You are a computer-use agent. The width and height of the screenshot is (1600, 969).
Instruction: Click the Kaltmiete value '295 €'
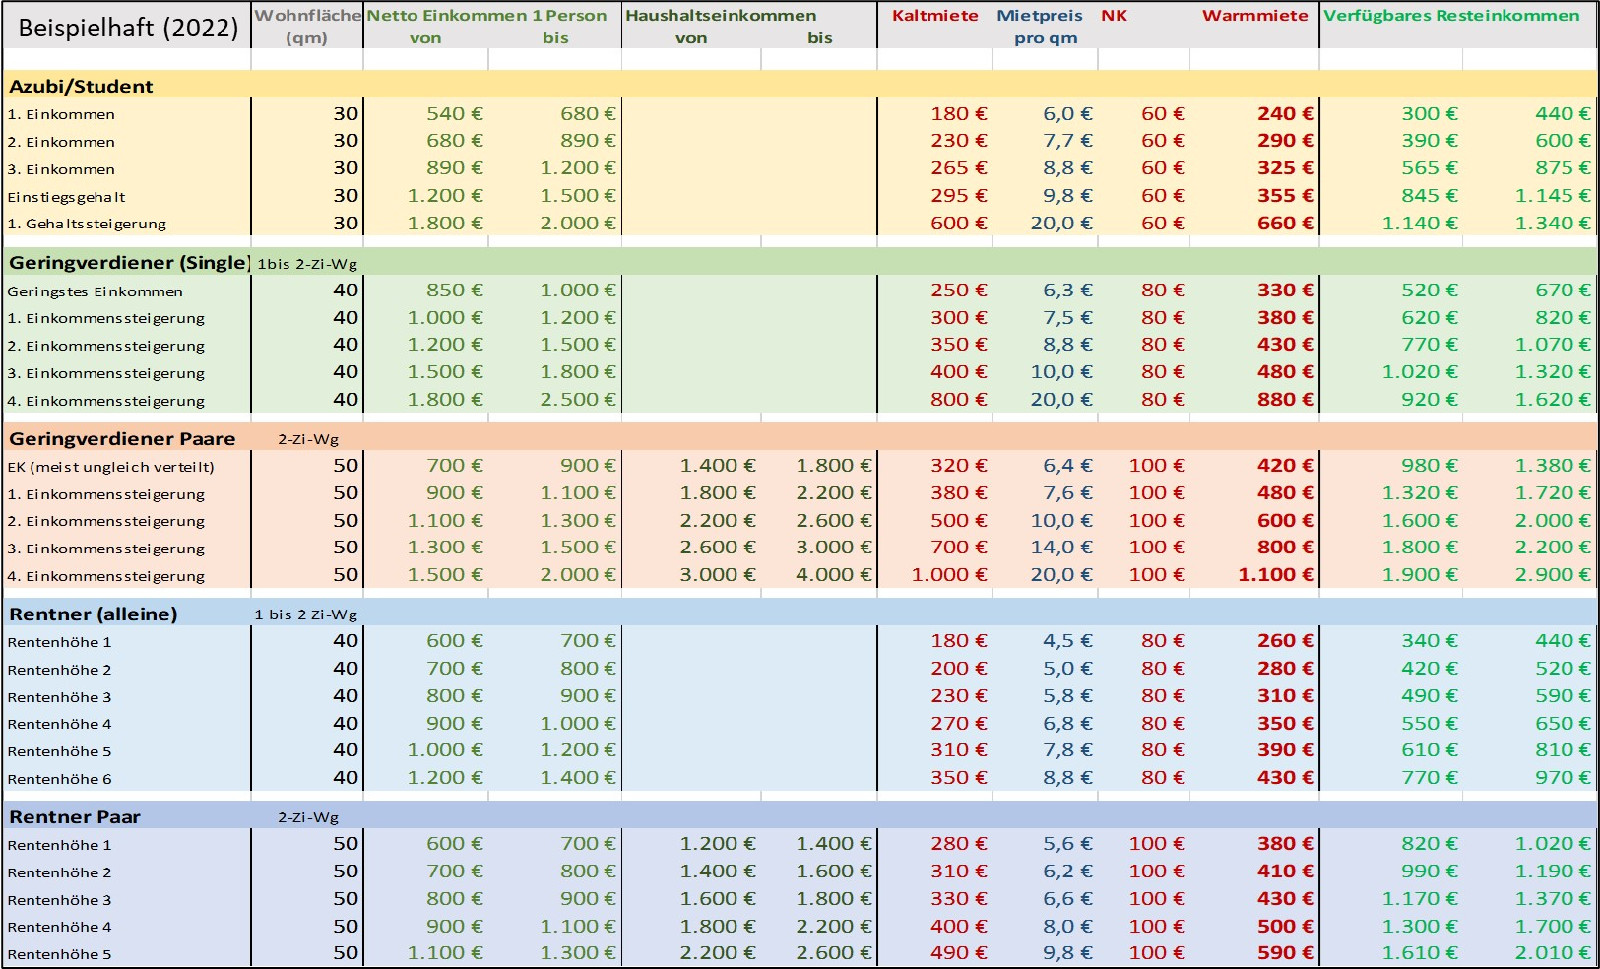point(958,196)
